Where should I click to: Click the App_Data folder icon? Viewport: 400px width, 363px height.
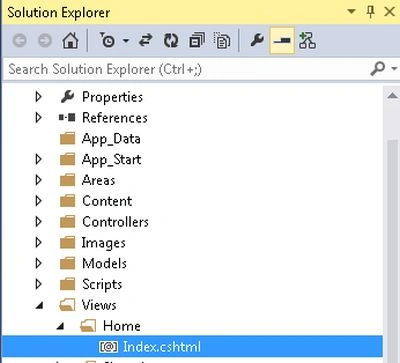(67, 138)
